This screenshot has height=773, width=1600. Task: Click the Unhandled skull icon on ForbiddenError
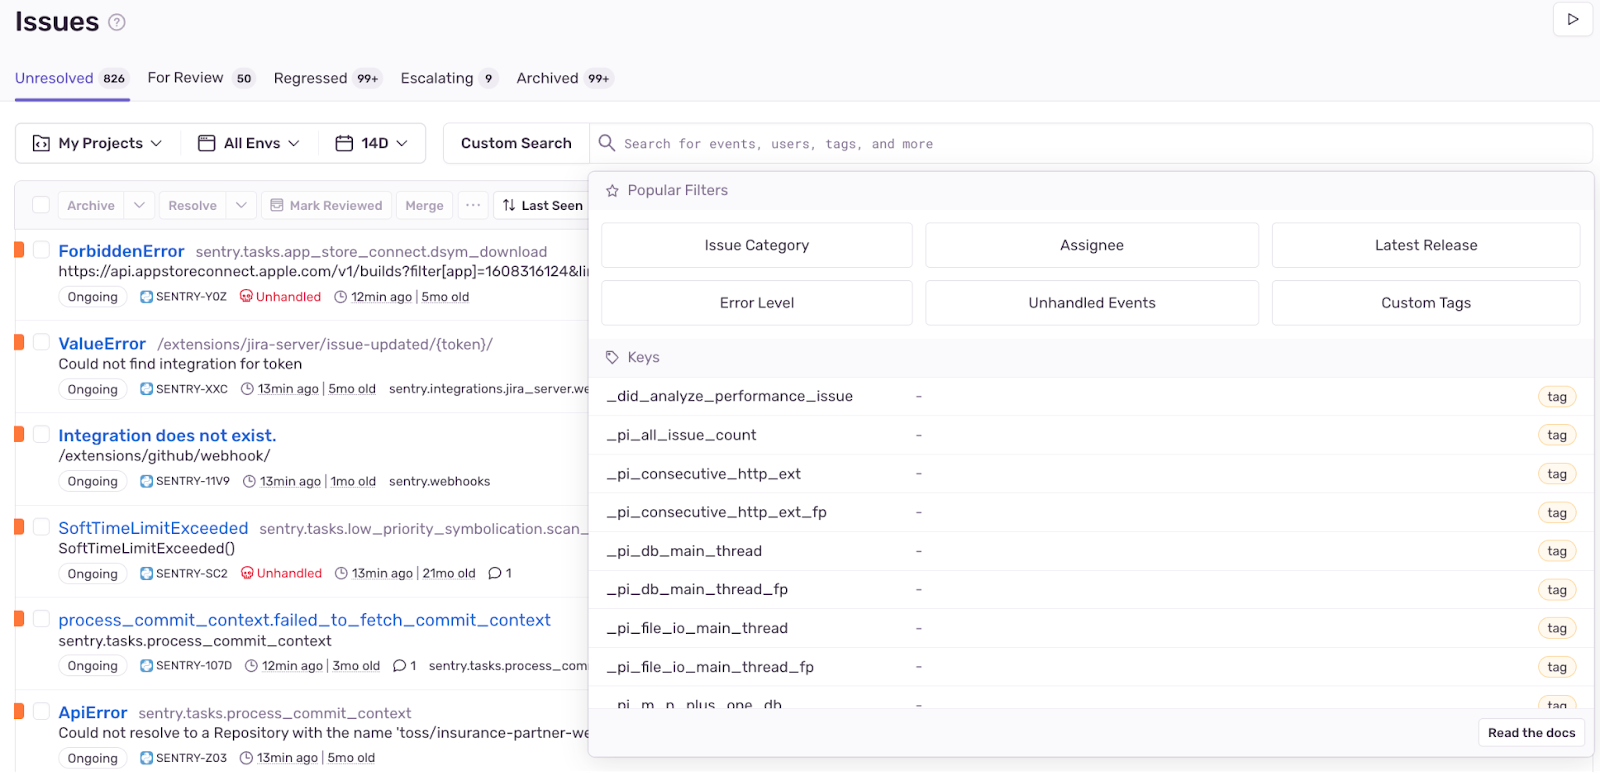click(246, 297)
